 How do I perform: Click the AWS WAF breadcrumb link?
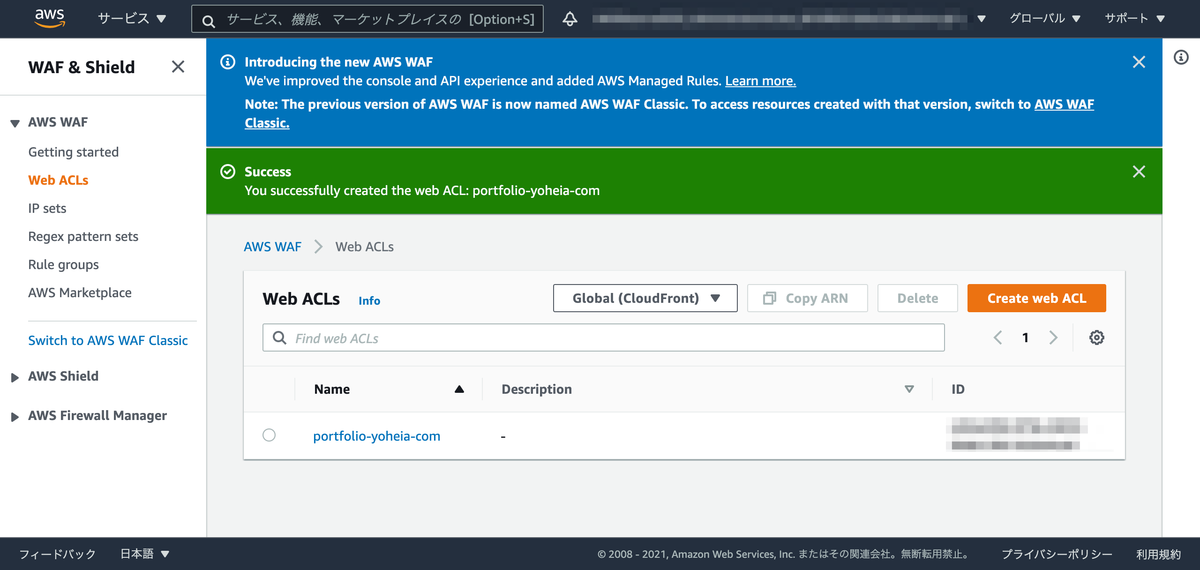click(272, 246)
